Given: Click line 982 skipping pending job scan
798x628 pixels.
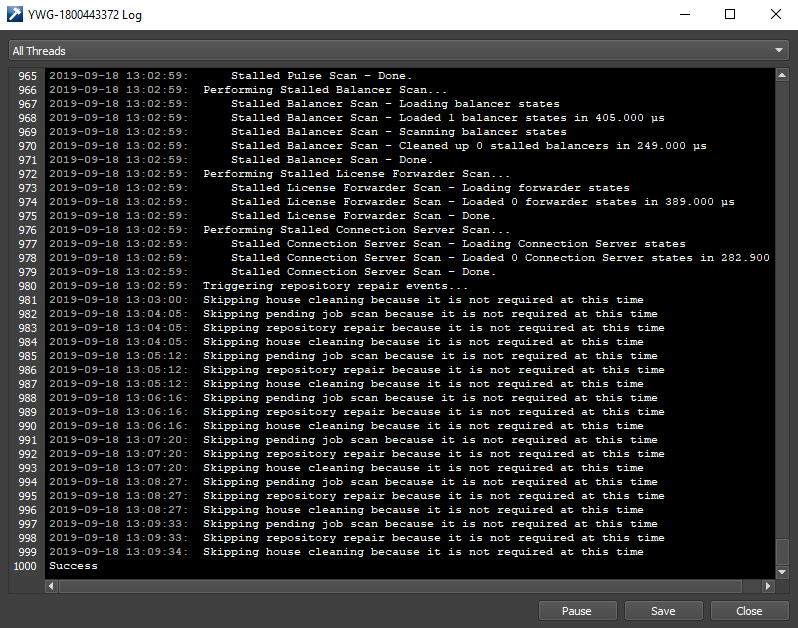Looking at the screenshot, I should (353, 314).
